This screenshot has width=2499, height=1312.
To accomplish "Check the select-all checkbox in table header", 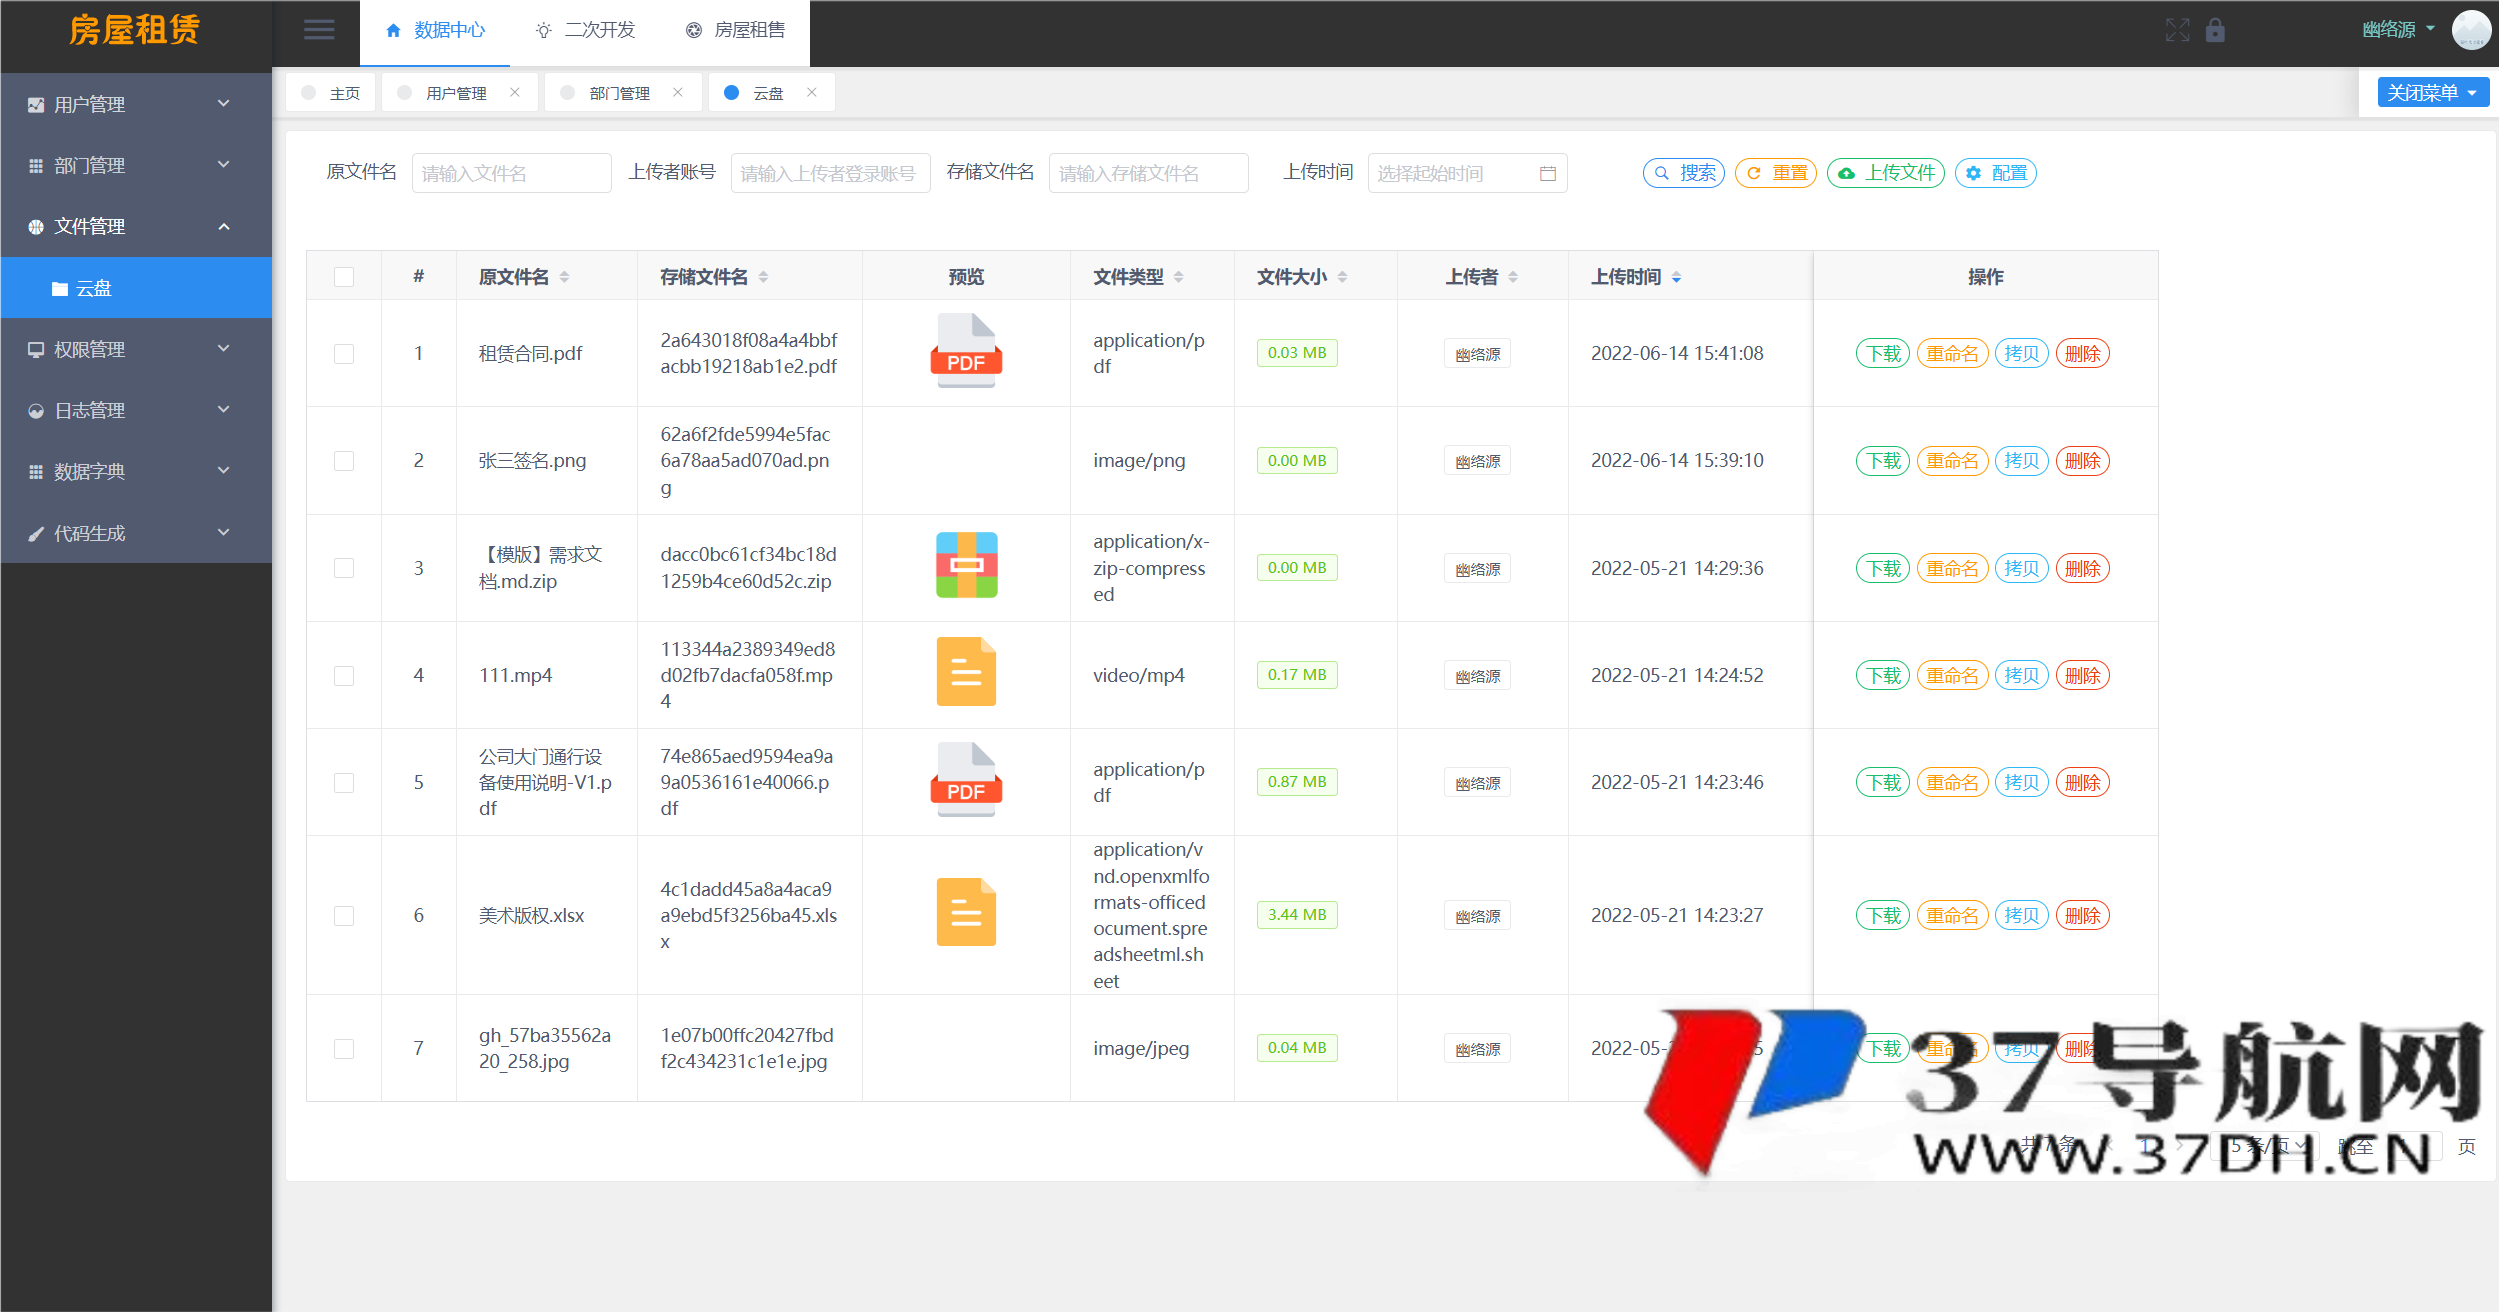I will (344, 277).
